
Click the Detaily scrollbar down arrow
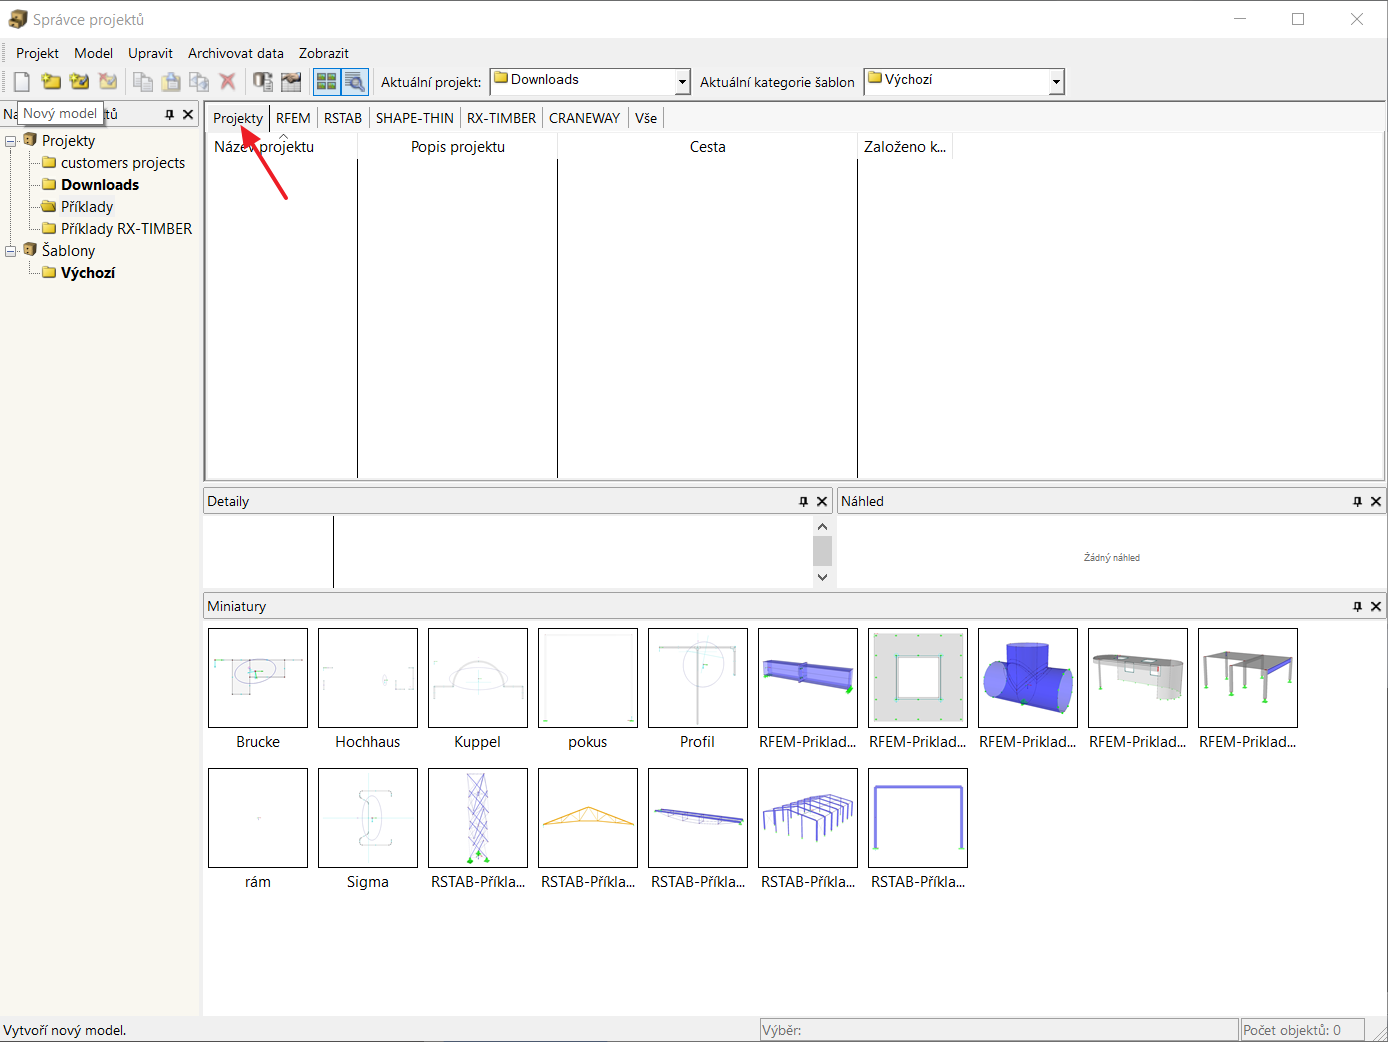[823, 577]
